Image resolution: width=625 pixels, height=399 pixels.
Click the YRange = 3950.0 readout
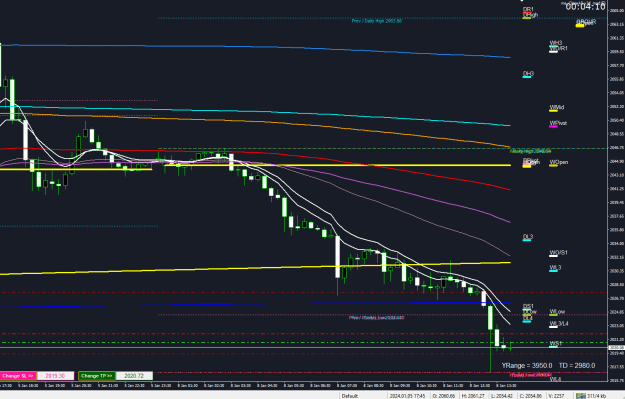point(527,366)
